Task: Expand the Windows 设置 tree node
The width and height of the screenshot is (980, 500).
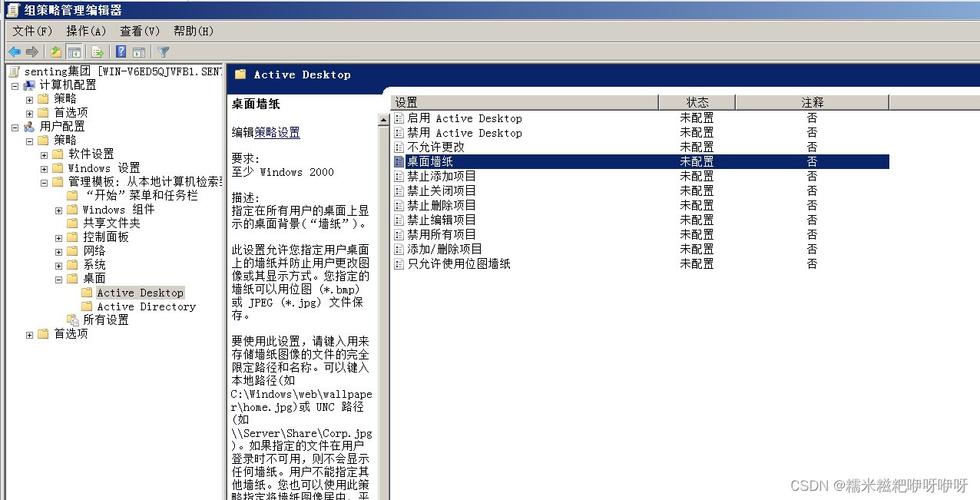Action: tap(44, 169)
